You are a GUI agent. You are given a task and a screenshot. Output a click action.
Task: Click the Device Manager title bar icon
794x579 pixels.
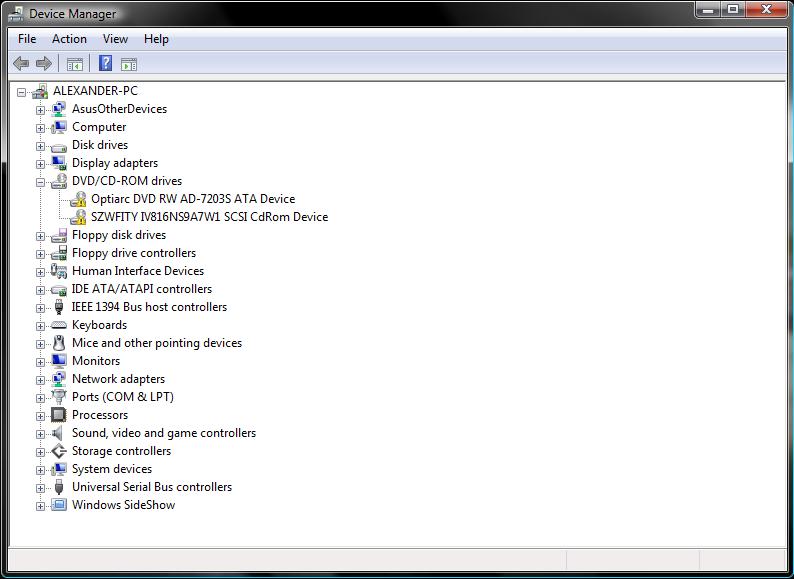click(16, 14)
